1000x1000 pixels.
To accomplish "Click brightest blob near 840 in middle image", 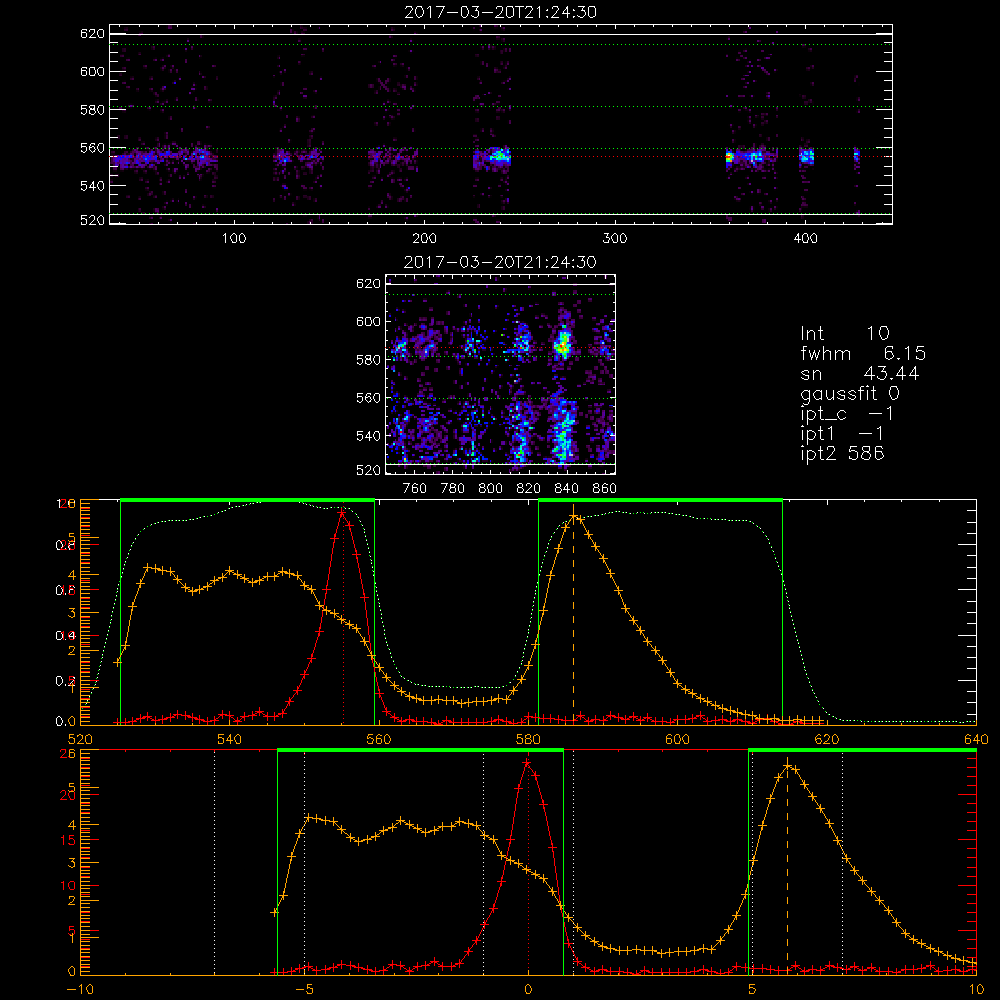I will coord(562,345).
